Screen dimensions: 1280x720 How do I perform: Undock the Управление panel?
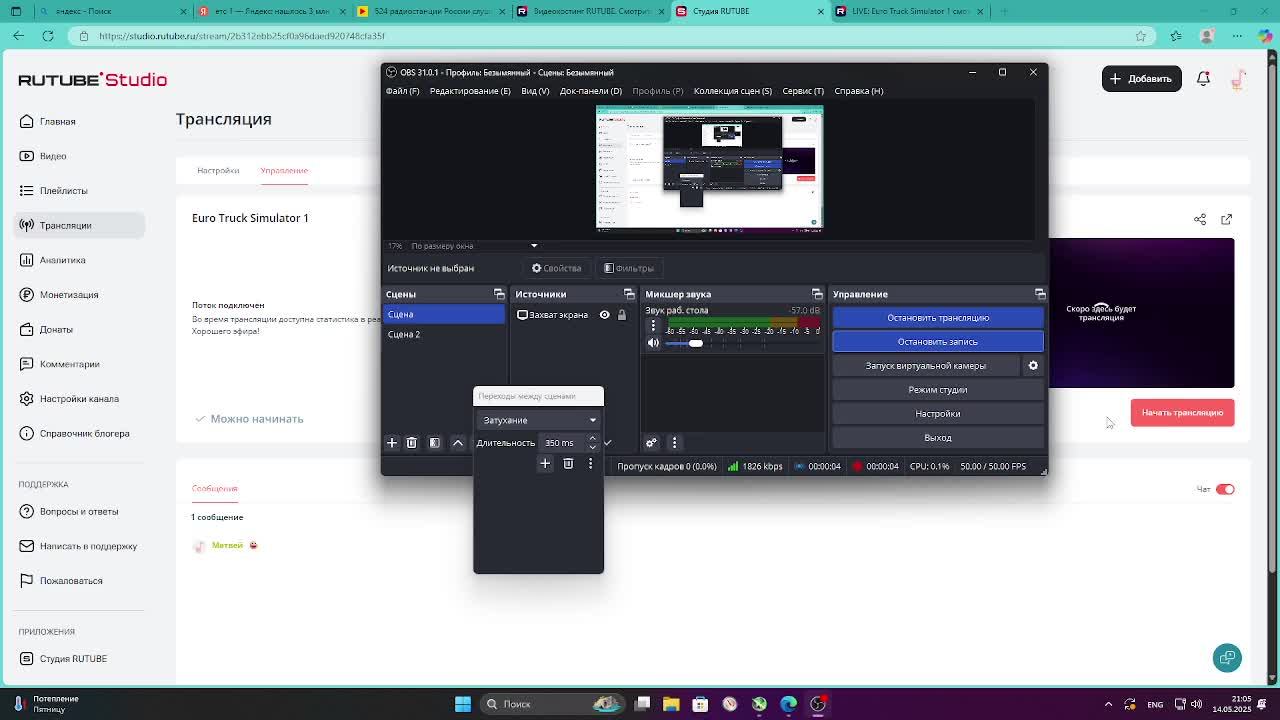pos(1040,294)
